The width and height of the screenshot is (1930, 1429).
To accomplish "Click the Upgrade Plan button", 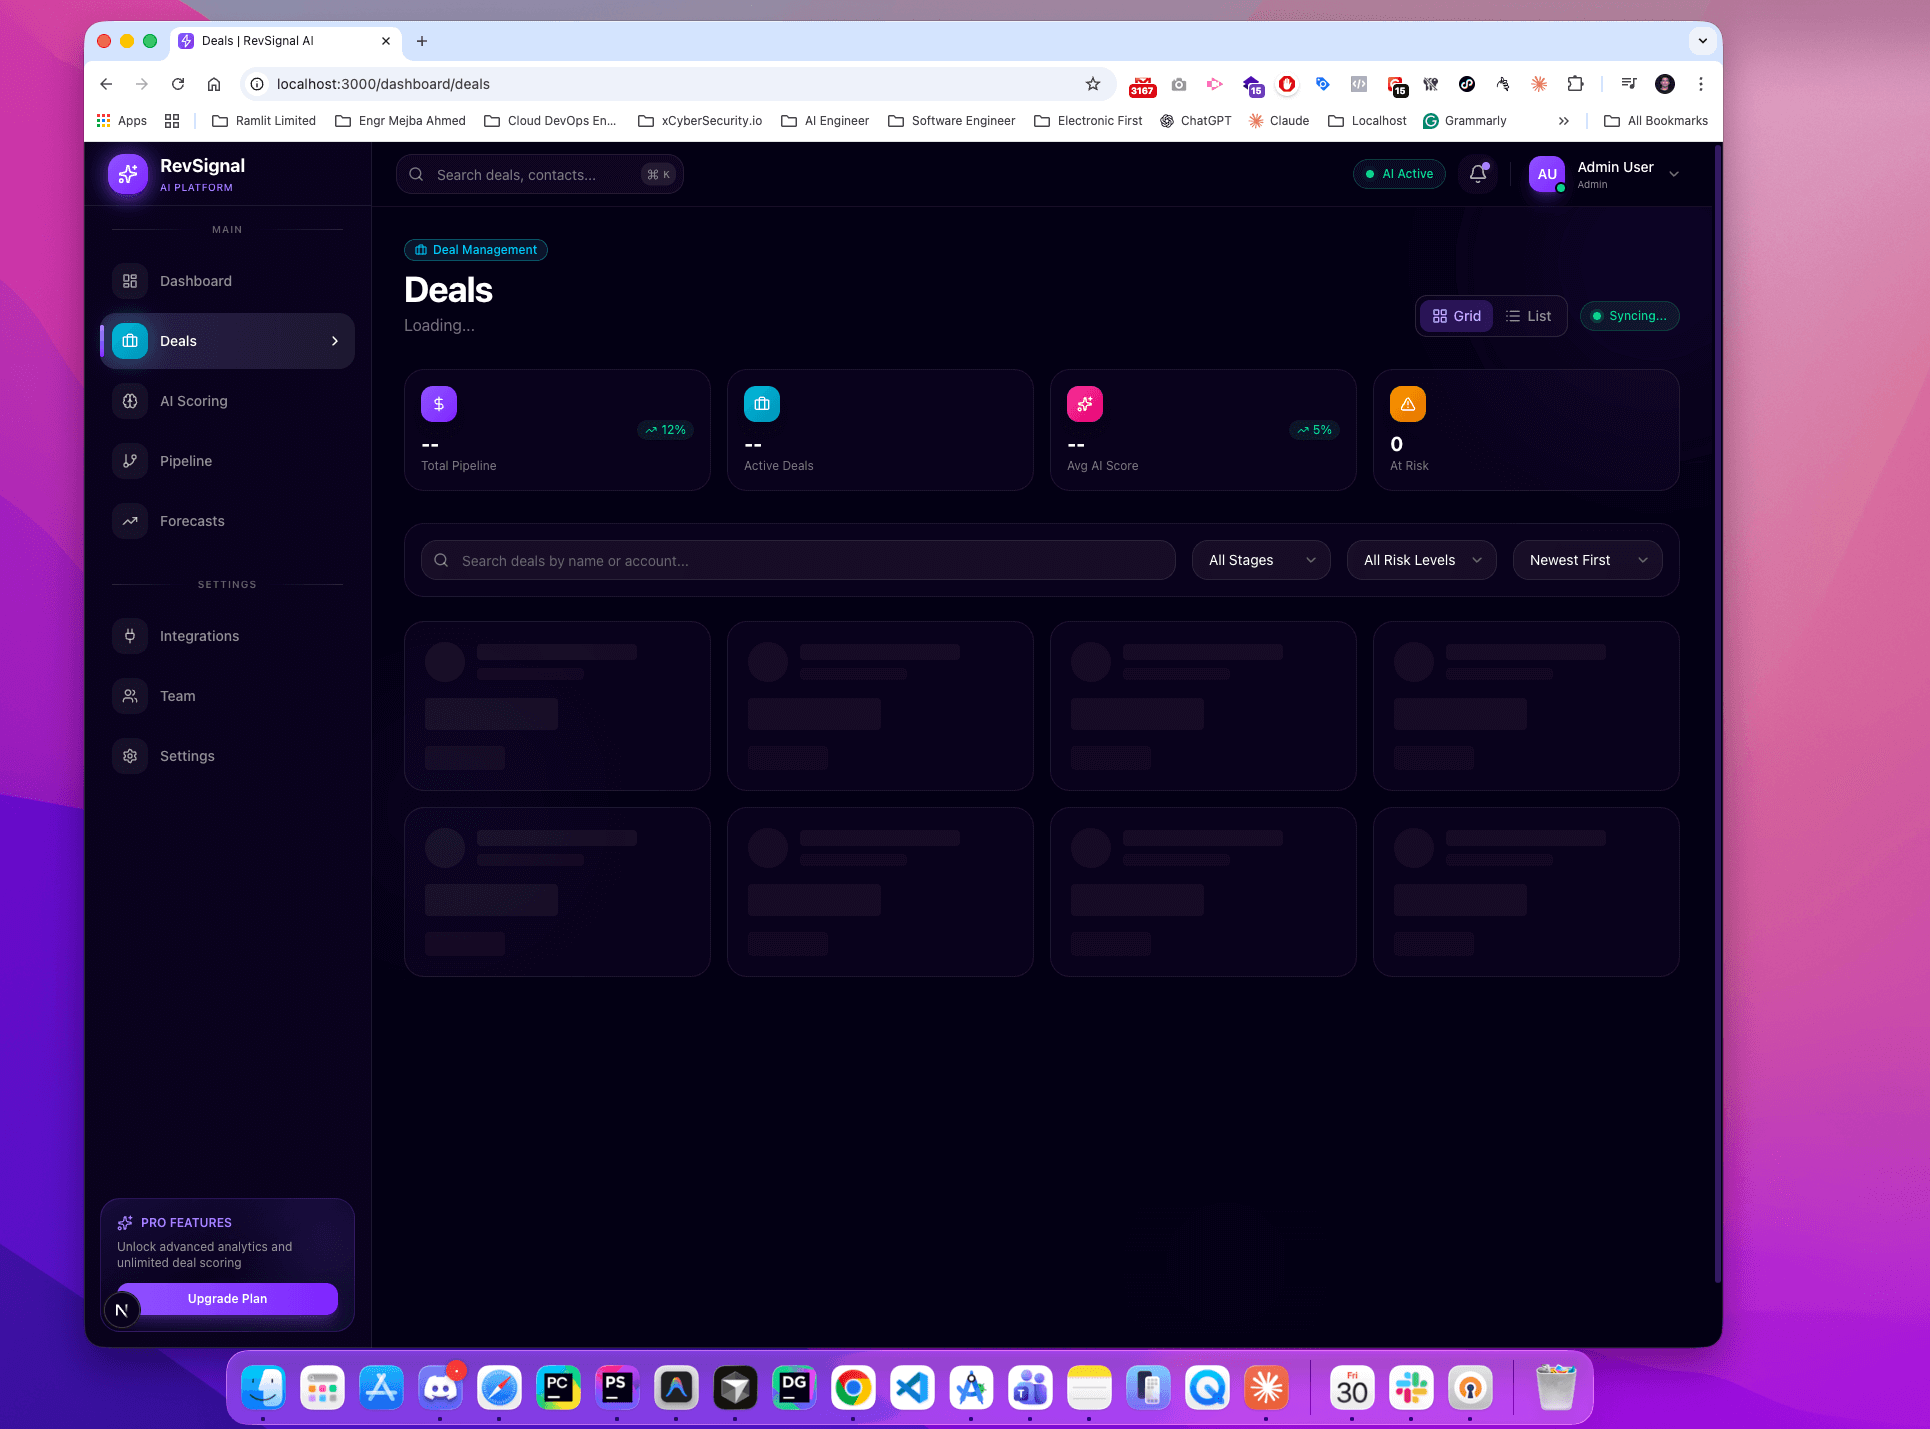I will [x=227, y=1298].
